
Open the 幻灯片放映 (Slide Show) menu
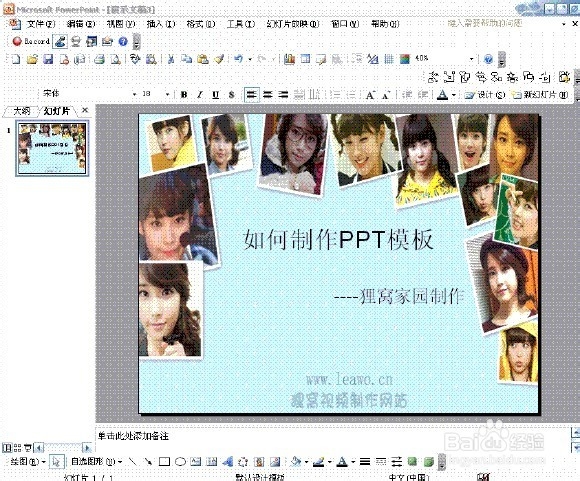293,24
